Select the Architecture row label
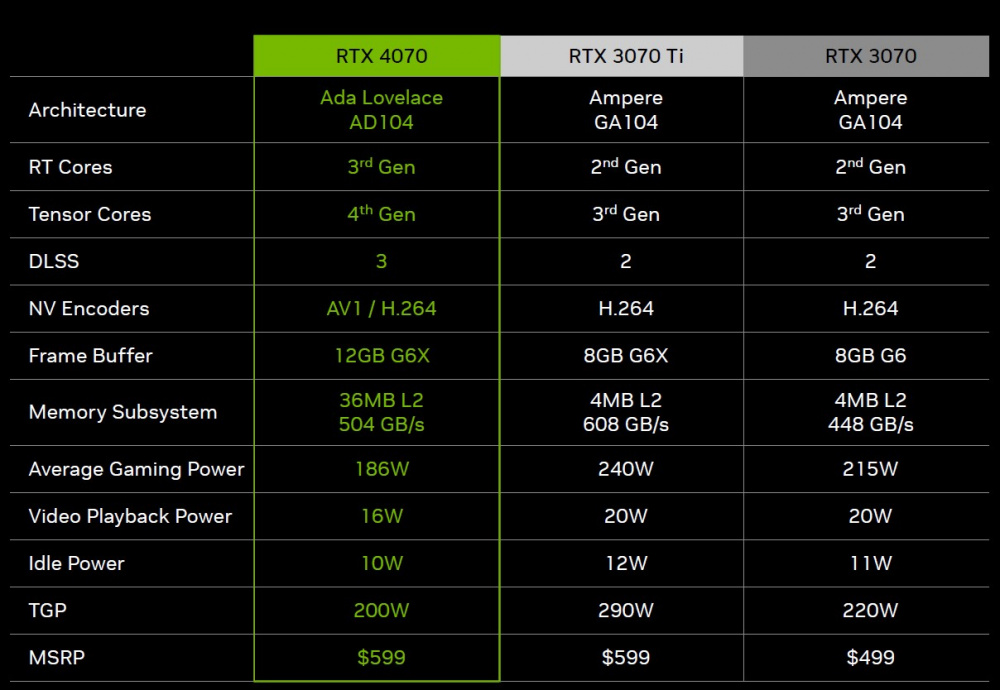The height and width of the screenshot is (690, 1000). coord(87,110)
